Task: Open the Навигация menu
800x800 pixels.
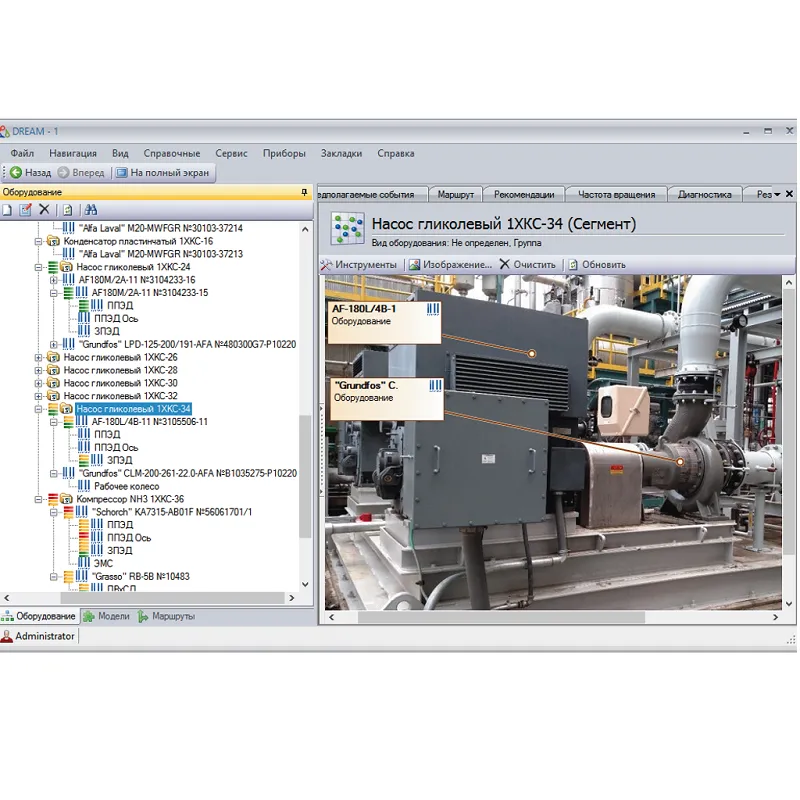Action: tap(73, 153)
